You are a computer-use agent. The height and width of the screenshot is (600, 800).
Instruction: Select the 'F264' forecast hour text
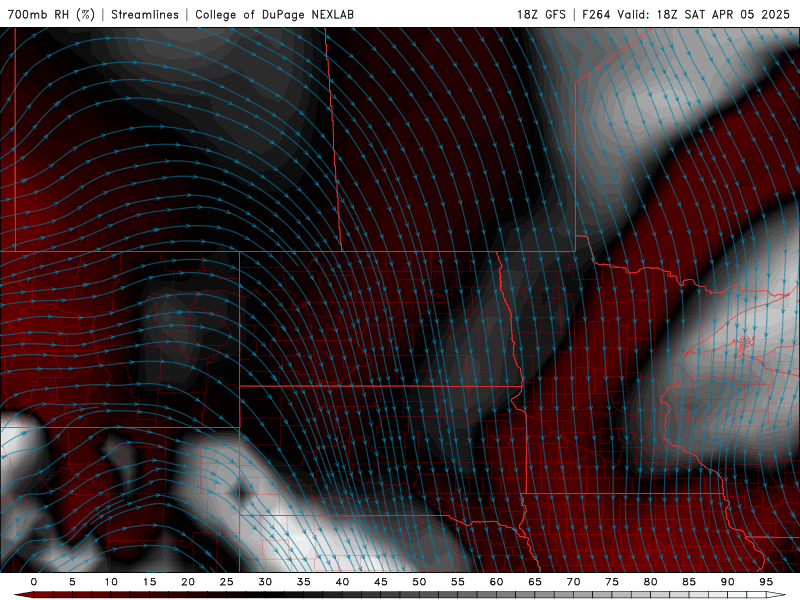point(596,14)
